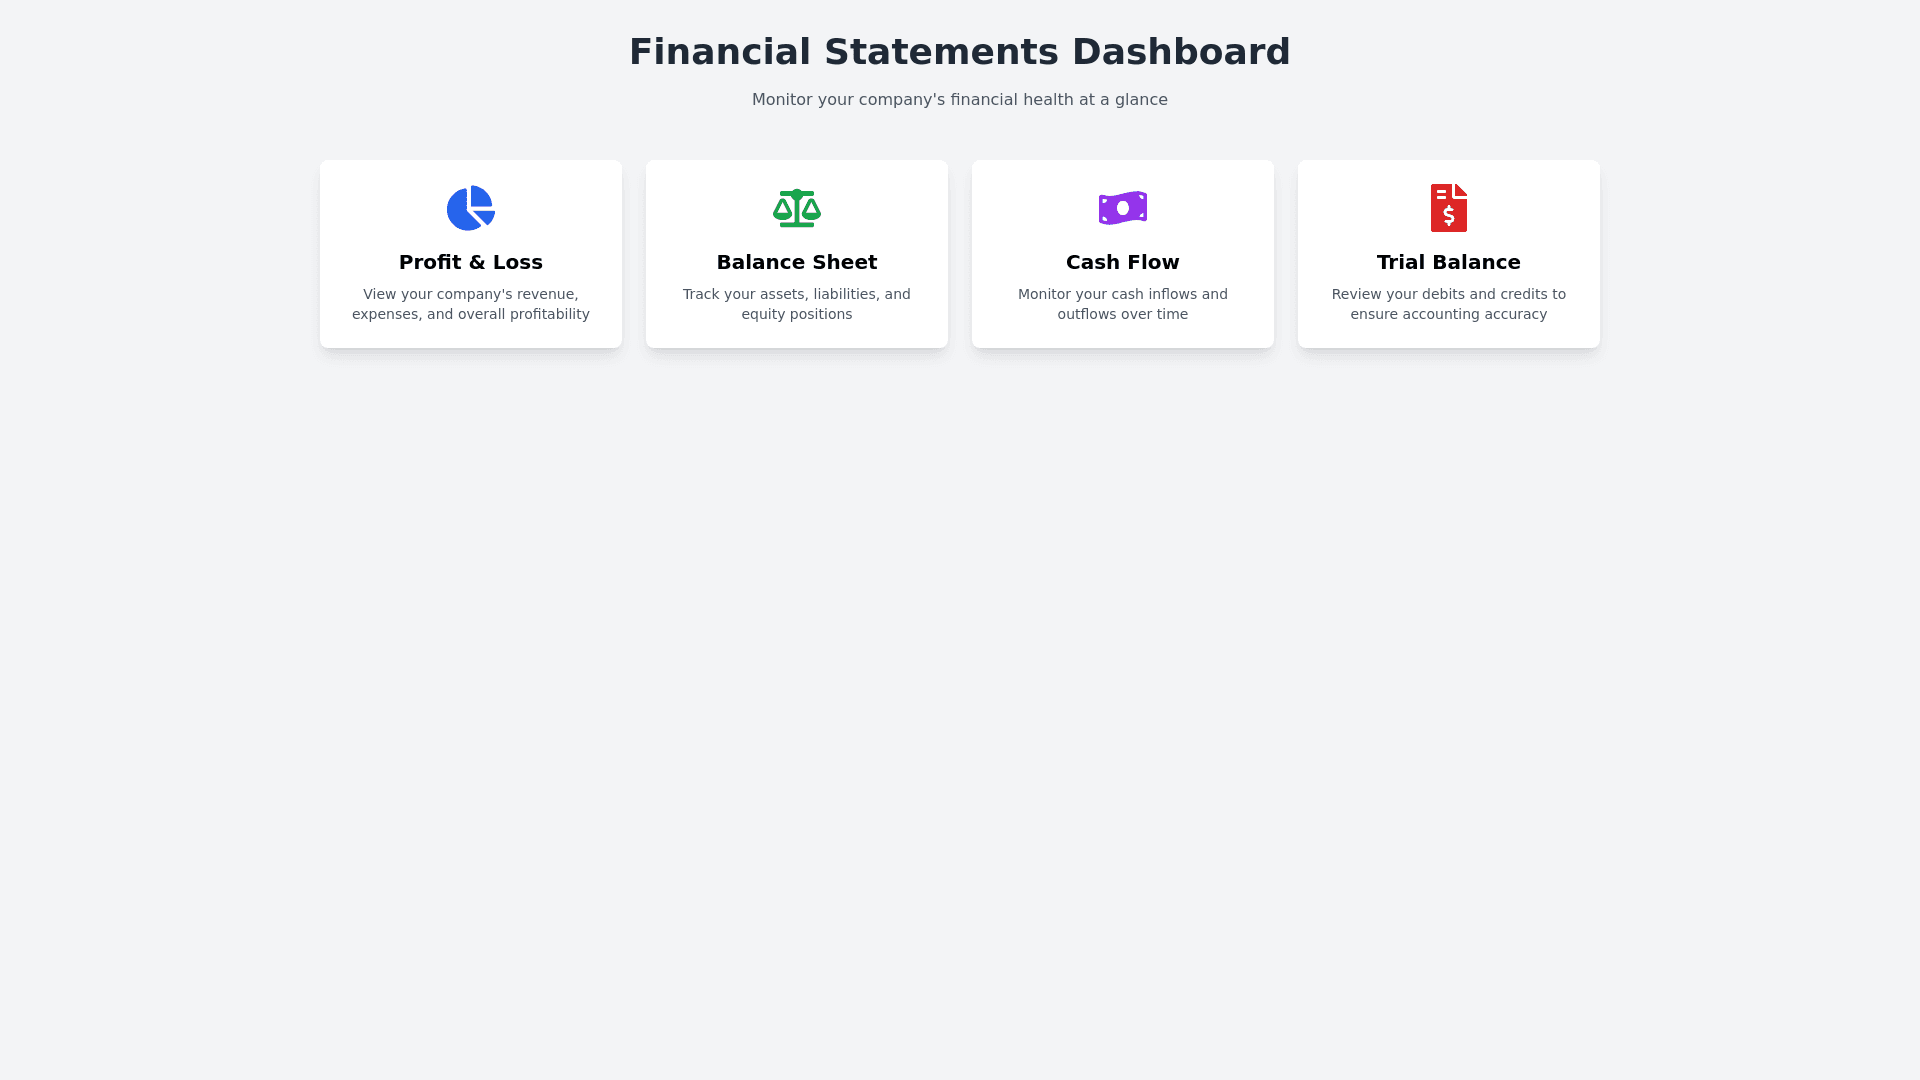Select the Profit & Loss title
This screenshot has height=1080, width=1920.
coord(471,262)
